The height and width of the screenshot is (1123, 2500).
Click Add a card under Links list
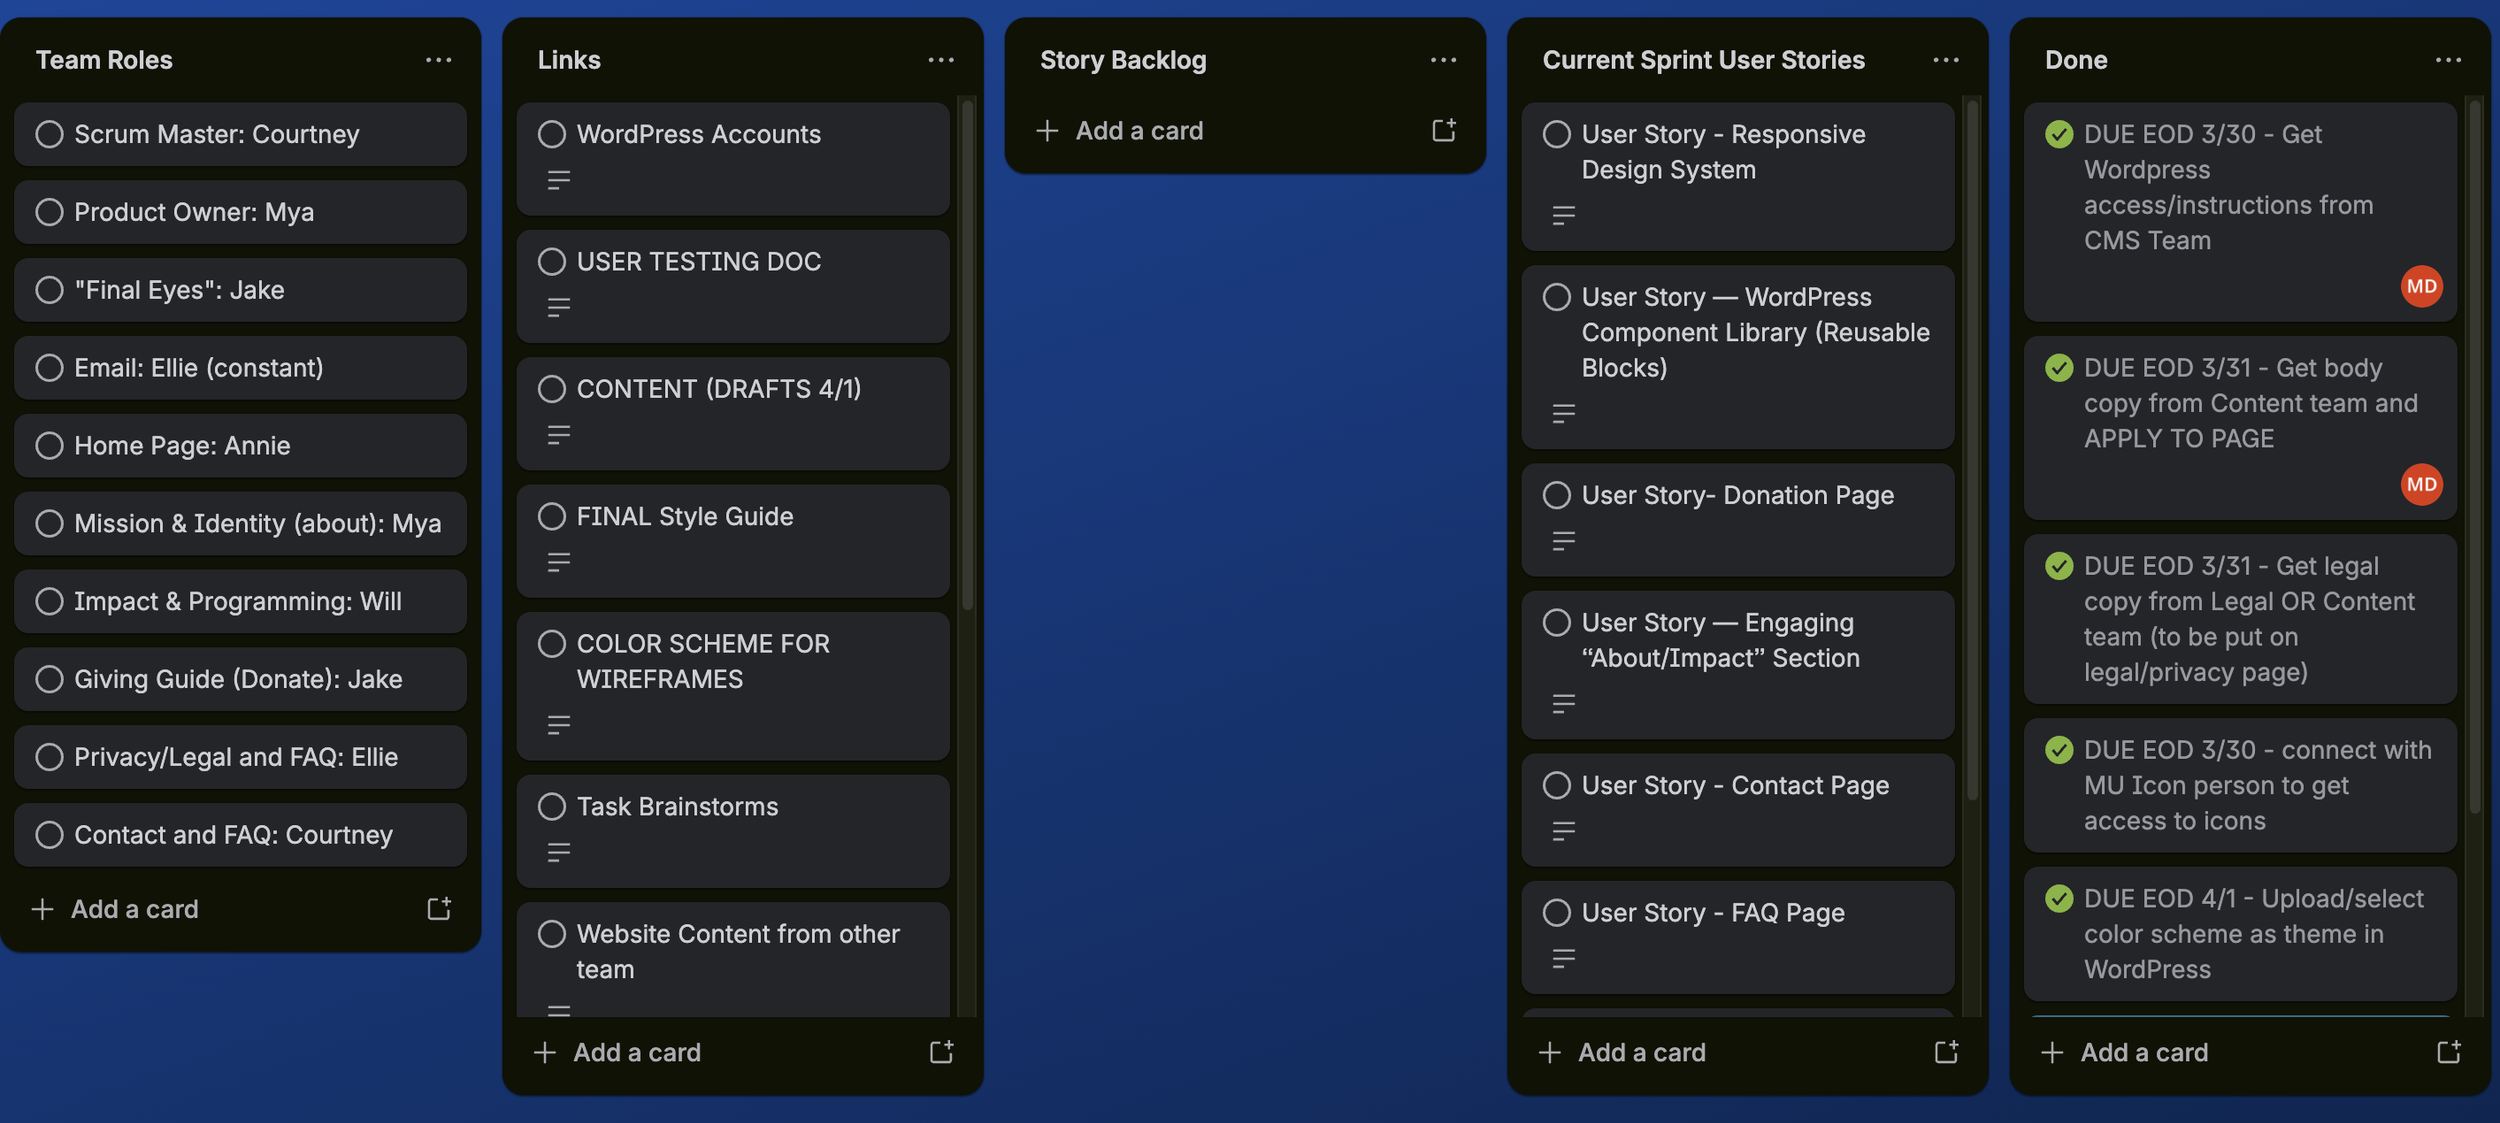[x=636, y=1052]
